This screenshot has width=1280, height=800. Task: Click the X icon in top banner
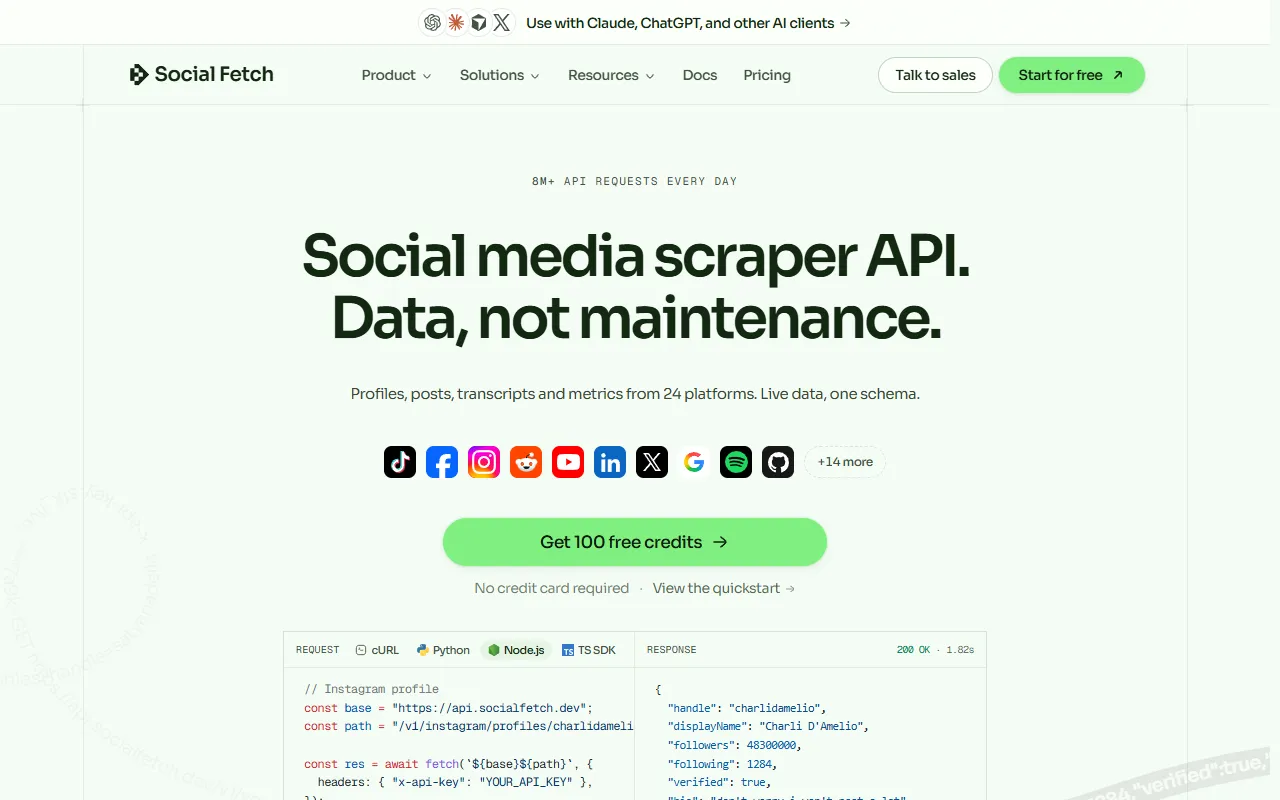(501, 22)
